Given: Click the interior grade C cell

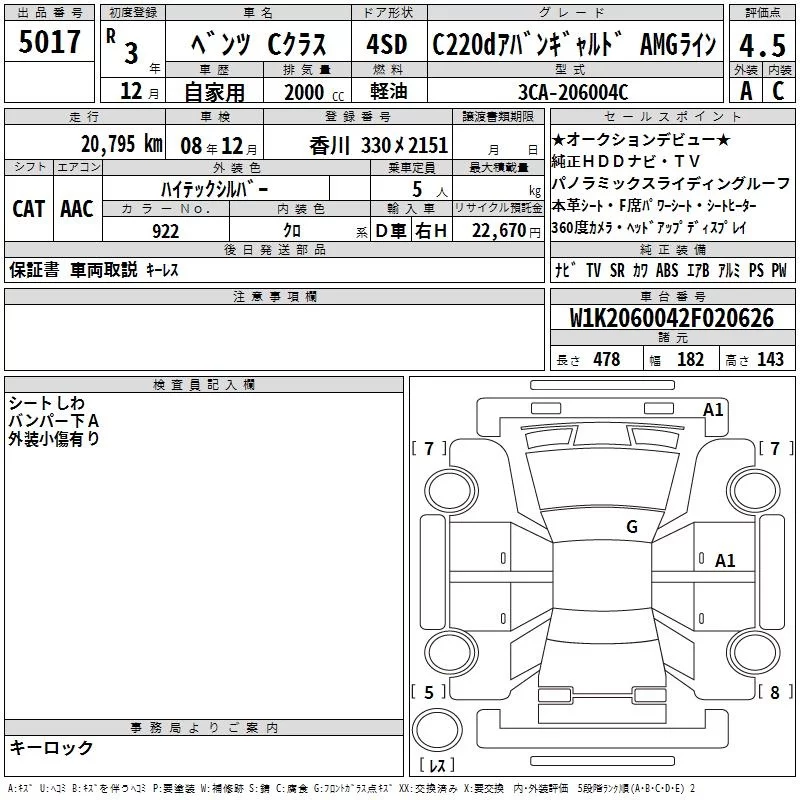Looking at the screenshot, I should pos(777,90).
